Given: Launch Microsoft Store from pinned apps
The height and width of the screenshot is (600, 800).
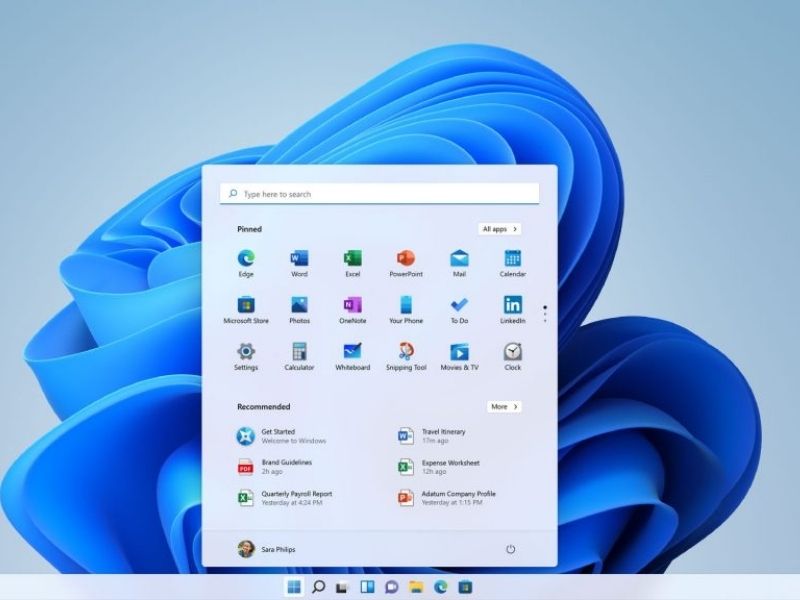Looking at the screenshot, I should click(x=246, y=310).
